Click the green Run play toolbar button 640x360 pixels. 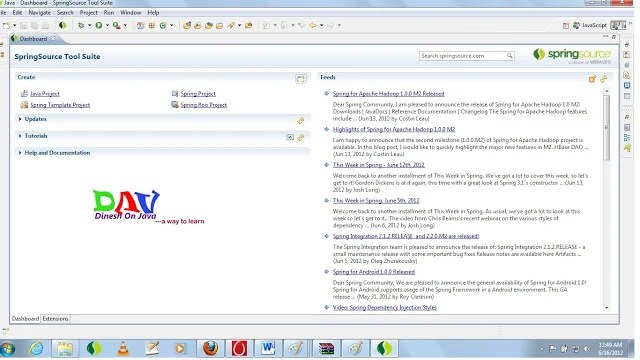99,25
